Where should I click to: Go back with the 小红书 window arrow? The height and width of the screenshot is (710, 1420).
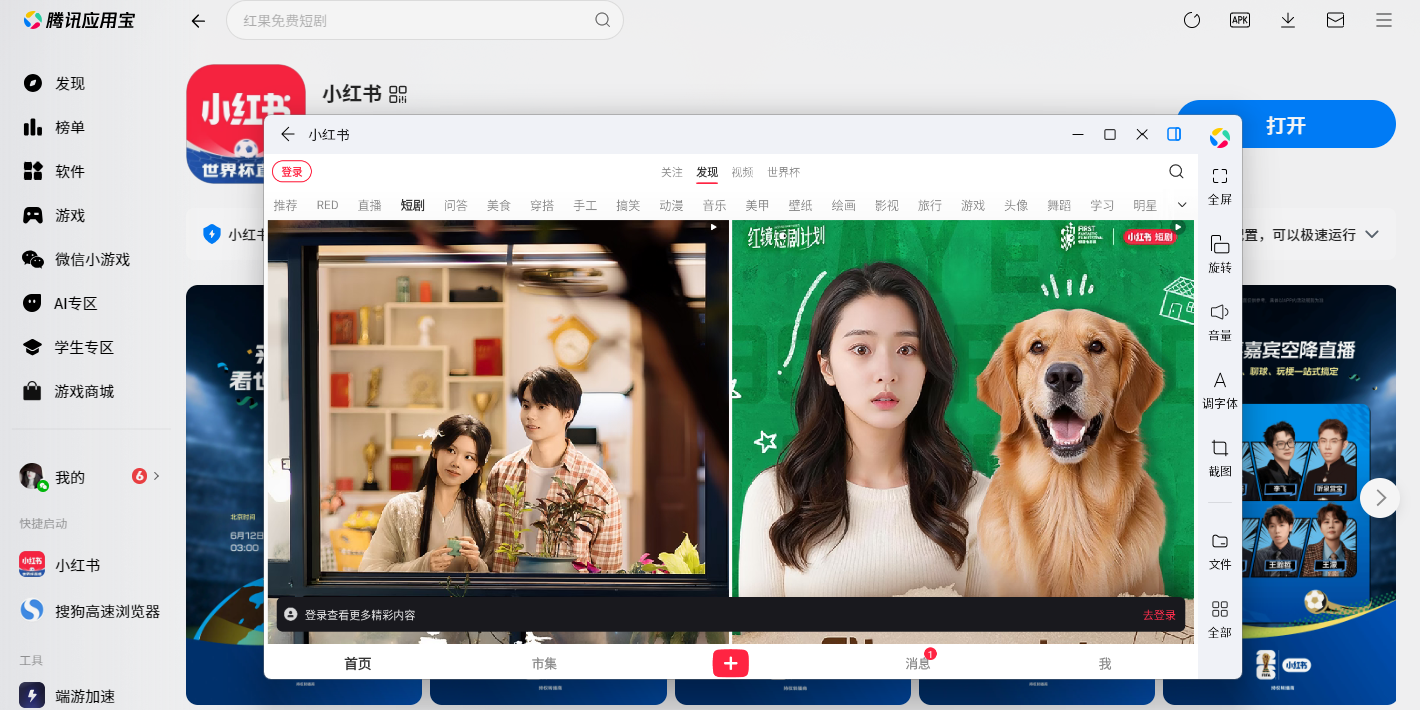(288, 134)
